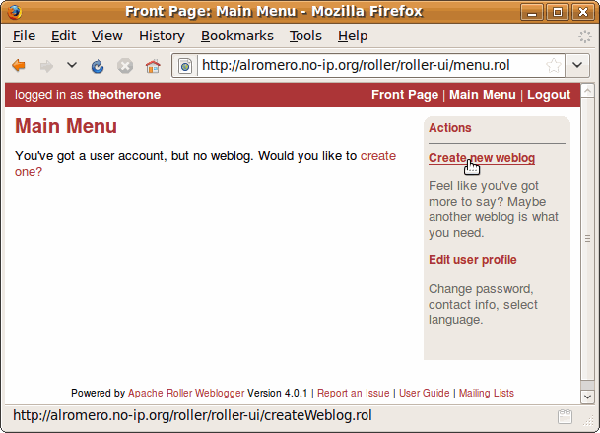
Task: Go to the browser Home page
Action: (x=153, y=66)
